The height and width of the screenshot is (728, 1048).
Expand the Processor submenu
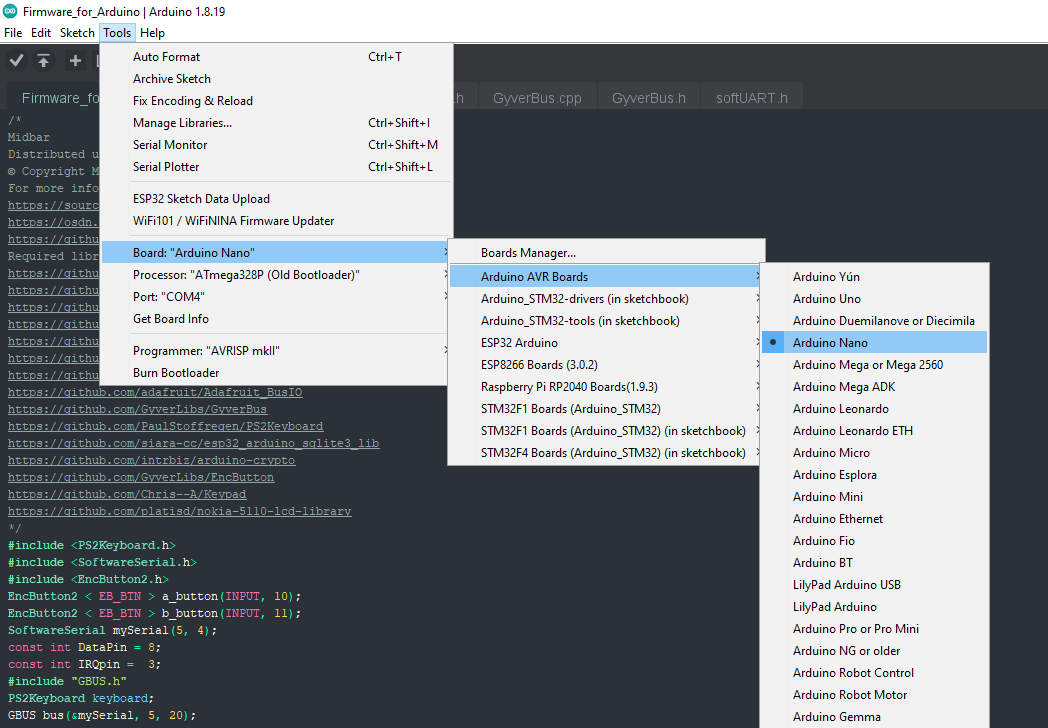[x=276, y=275]
